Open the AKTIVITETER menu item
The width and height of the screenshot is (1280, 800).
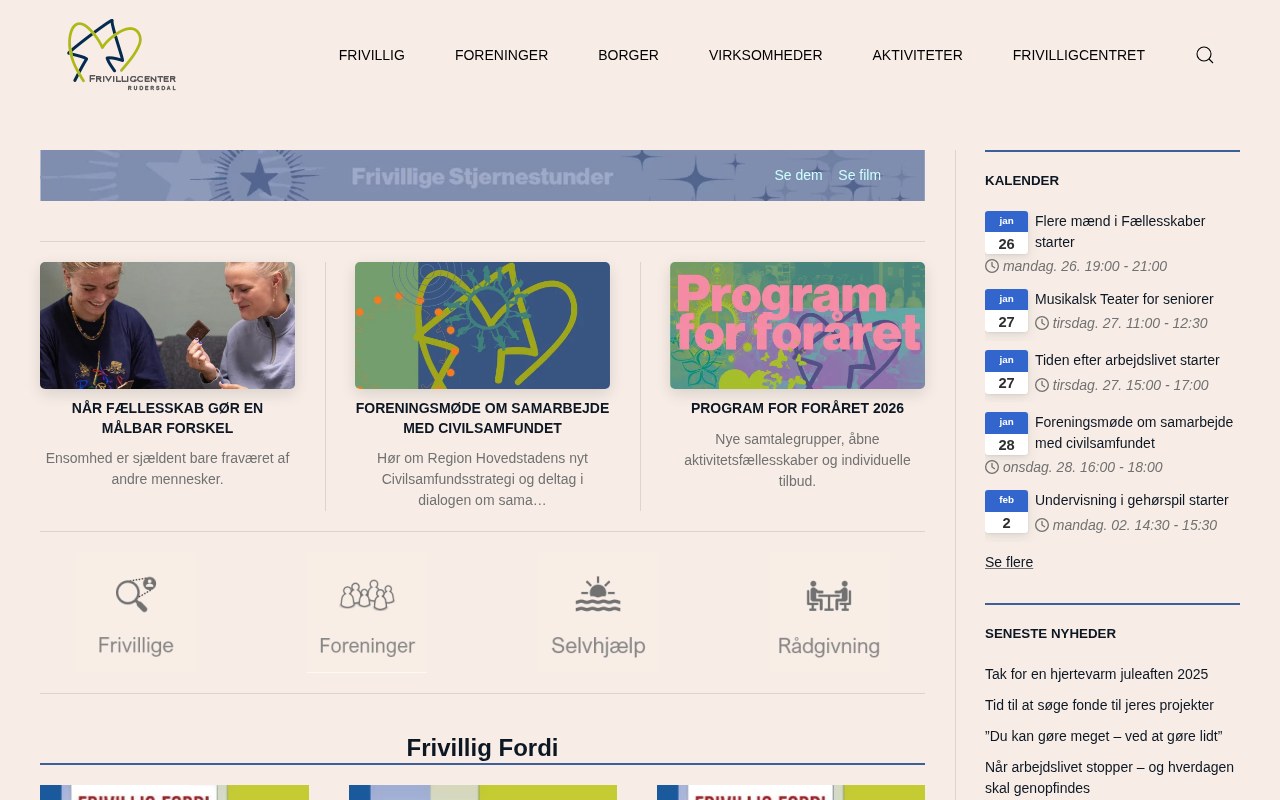pyautogui.click(x=917, y=55)
